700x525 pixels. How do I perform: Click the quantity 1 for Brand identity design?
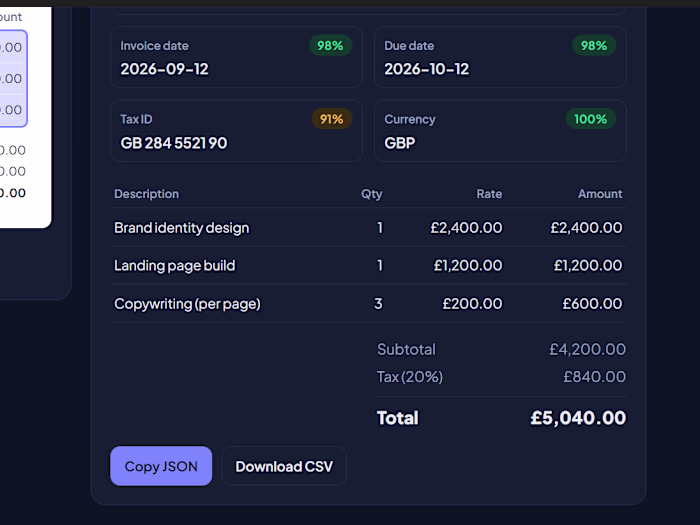(380, 228)
